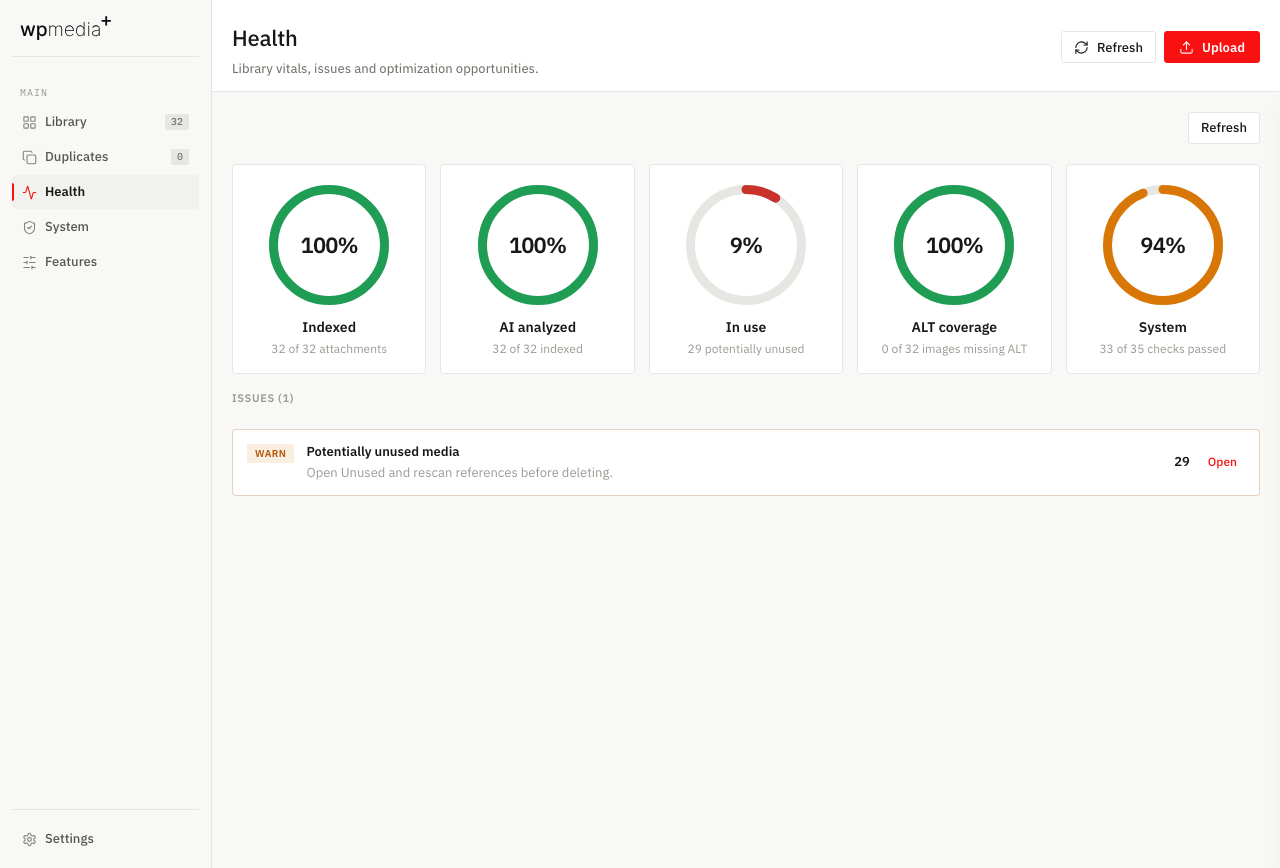
Task: Click the 'Open Unused and rescan references' description
Action: coord(460,473)
